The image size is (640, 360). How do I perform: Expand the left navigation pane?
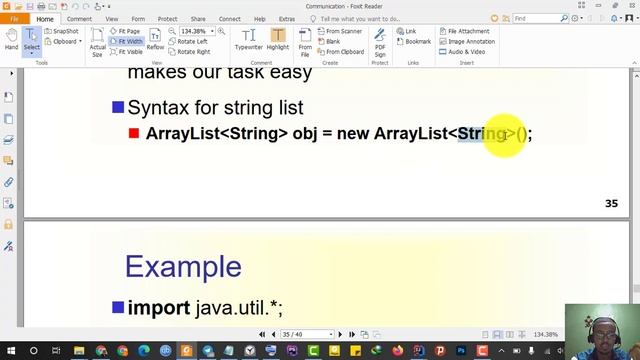tap(11, 73)
